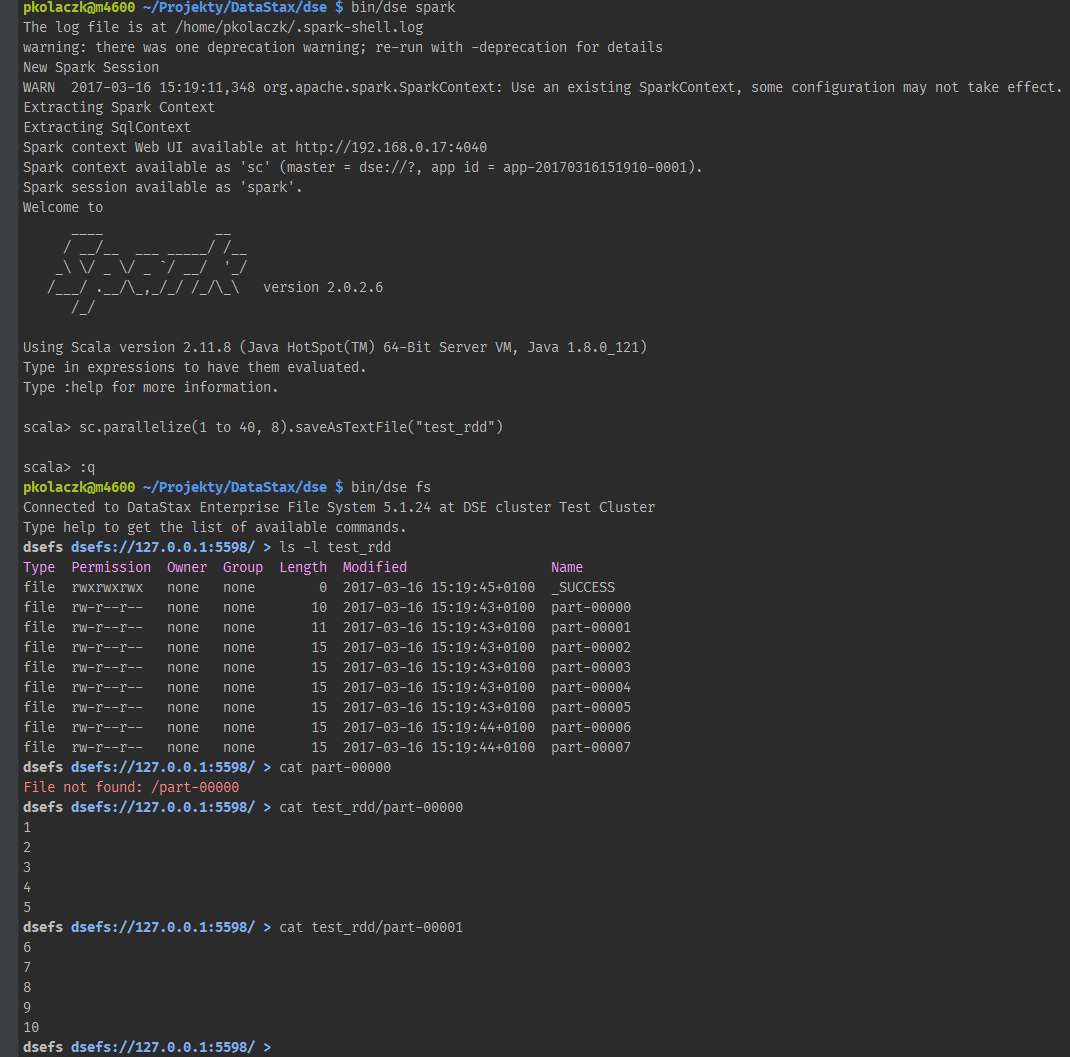The image size is (1070, 1057).
Task: Click rwxrwxrwx permission of _SUCCESS
Action: [107, 588]
